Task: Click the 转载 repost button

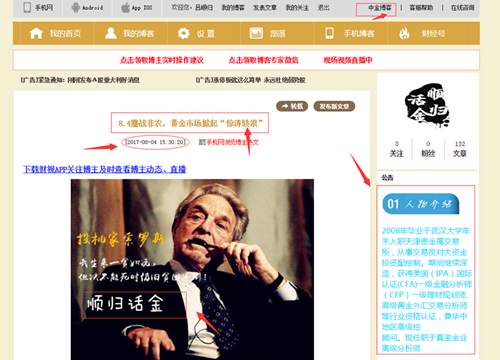Action: 292,106
